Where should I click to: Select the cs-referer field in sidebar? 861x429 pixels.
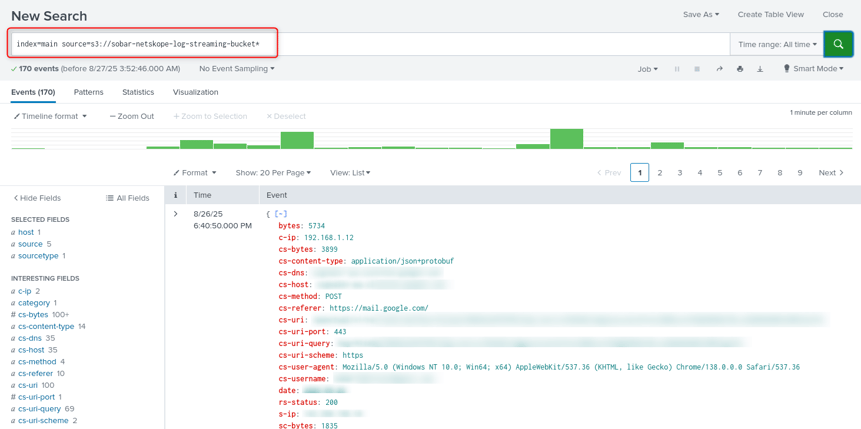pos(36,374)
